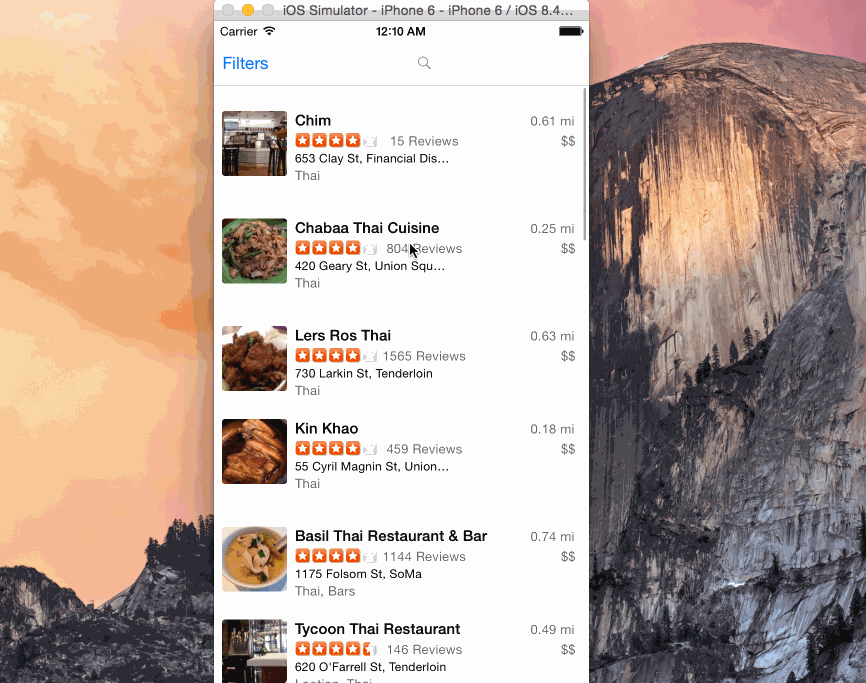The image size is (866, 683).
Task: Open the Filters screen
Action: pos(245,63)
